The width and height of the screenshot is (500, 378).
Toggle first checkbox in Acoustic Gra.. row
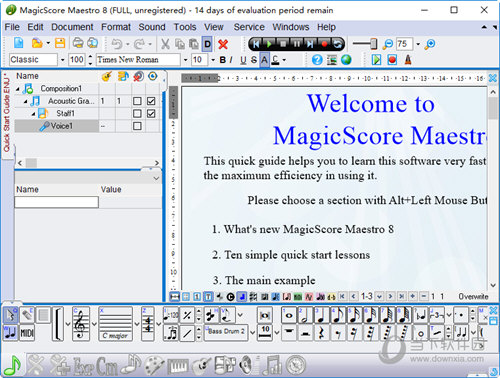click(x=137, y=101)
